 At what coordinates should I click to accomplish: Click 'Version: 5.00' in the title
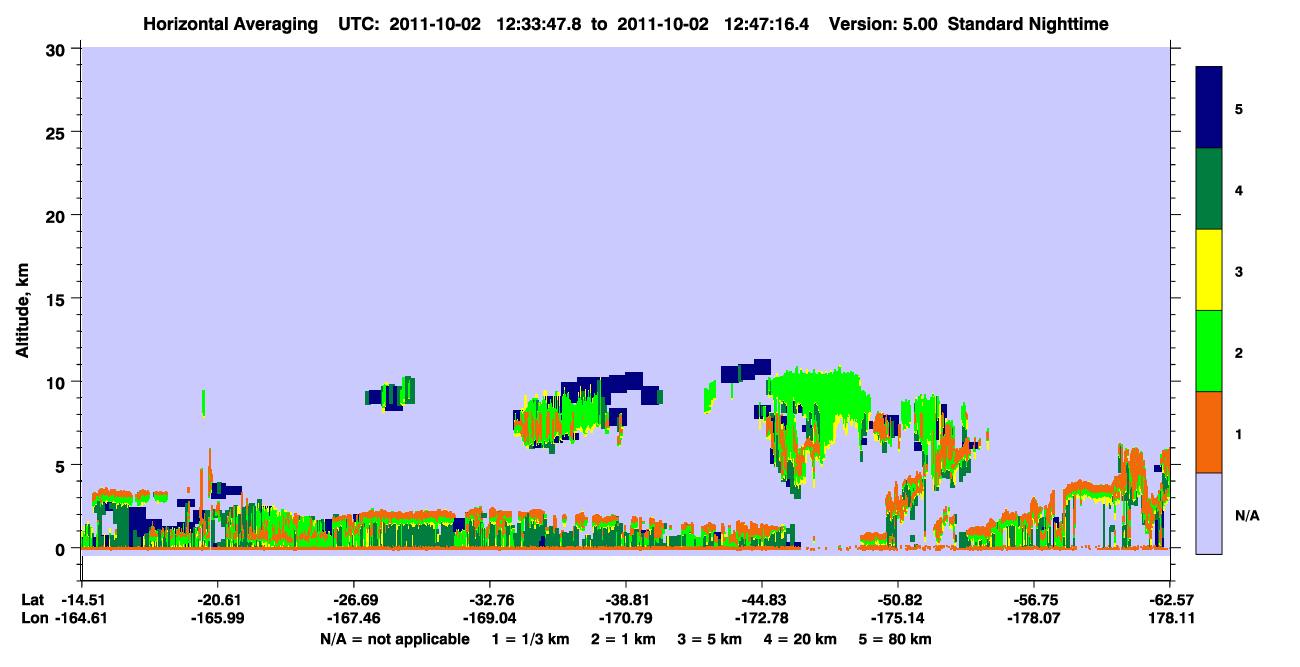pyautogui.click(x=883, y=23)
